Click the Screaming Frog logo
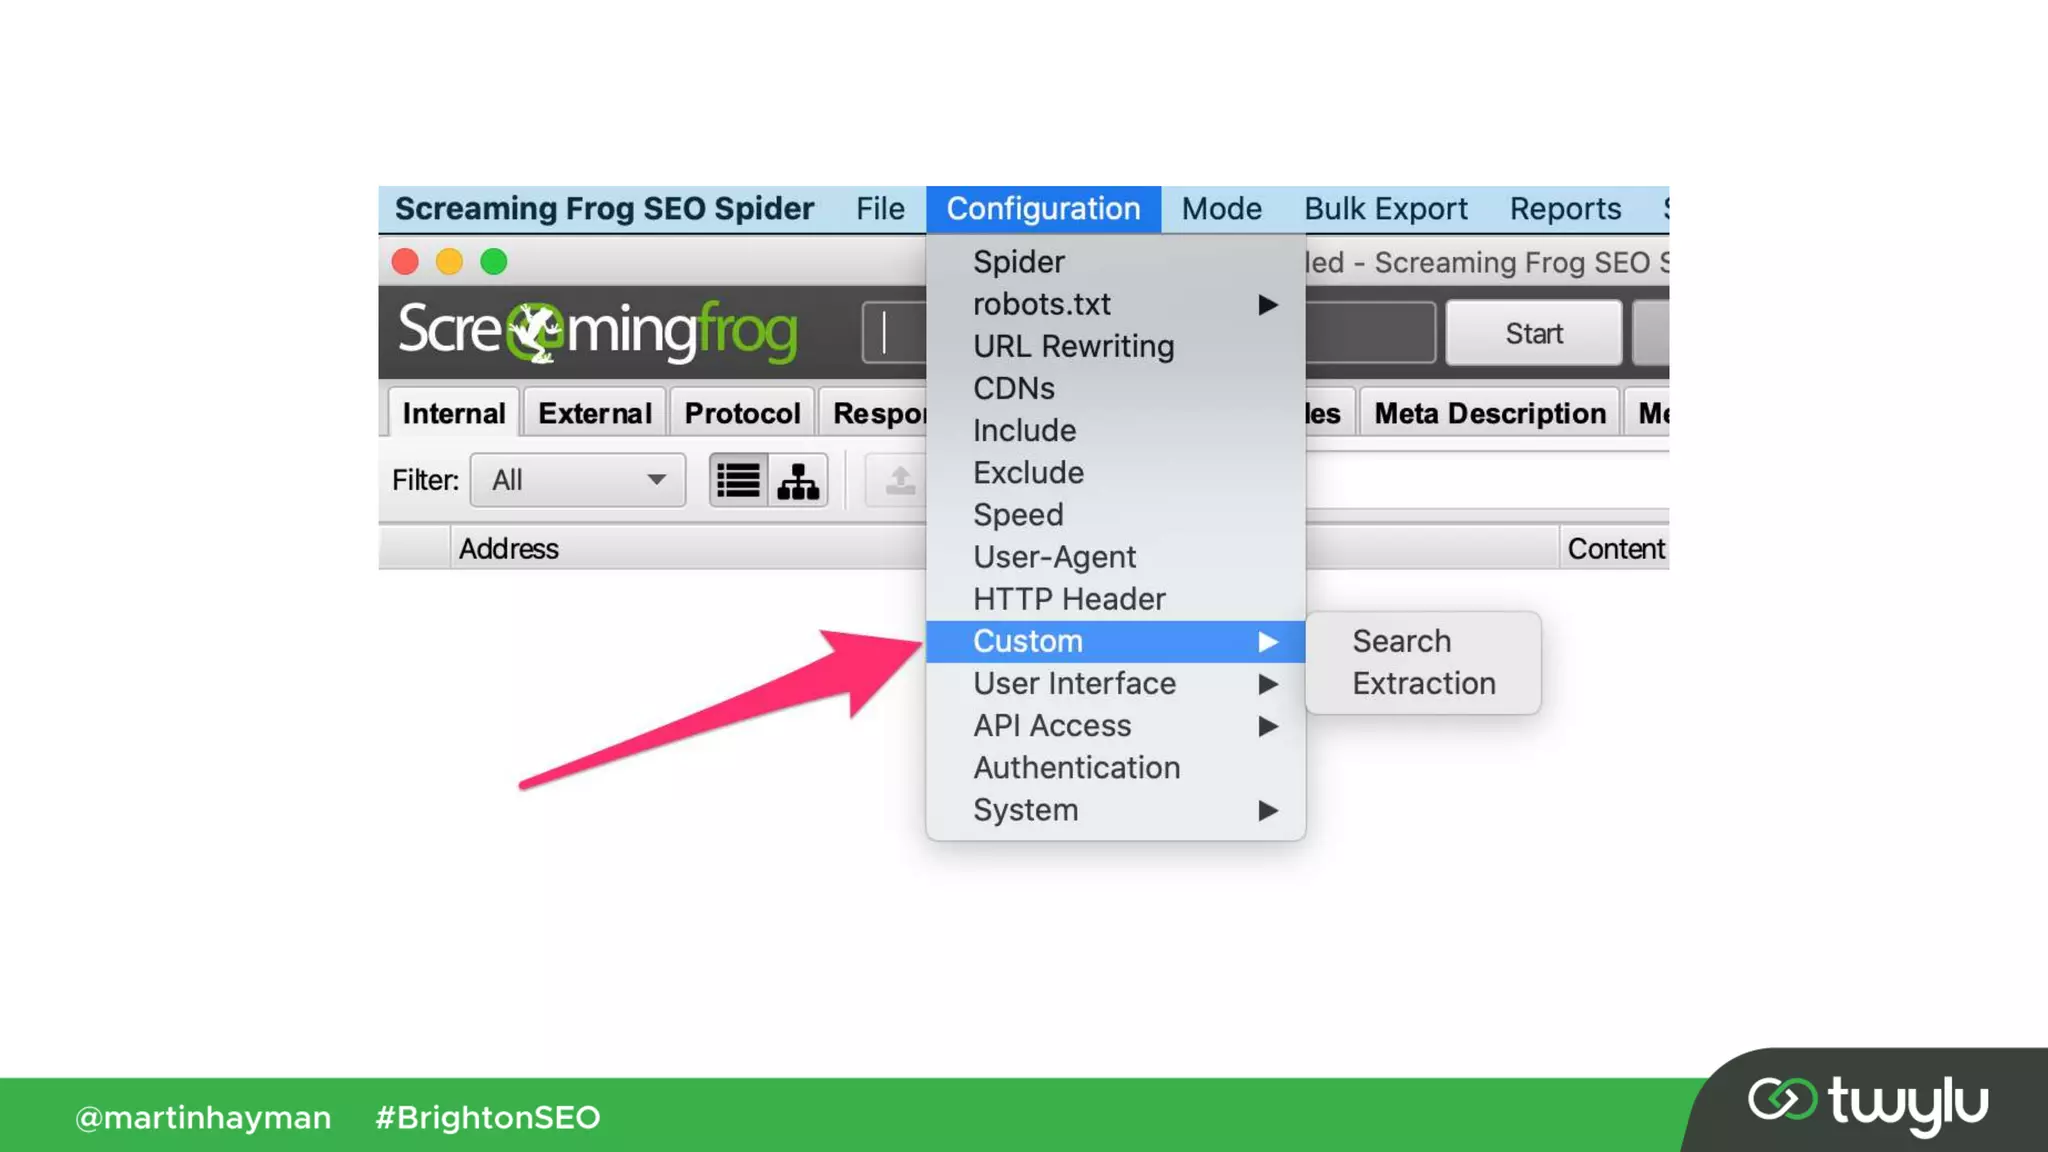The width and height of the screenshot is (2048, 1152). 597,331
